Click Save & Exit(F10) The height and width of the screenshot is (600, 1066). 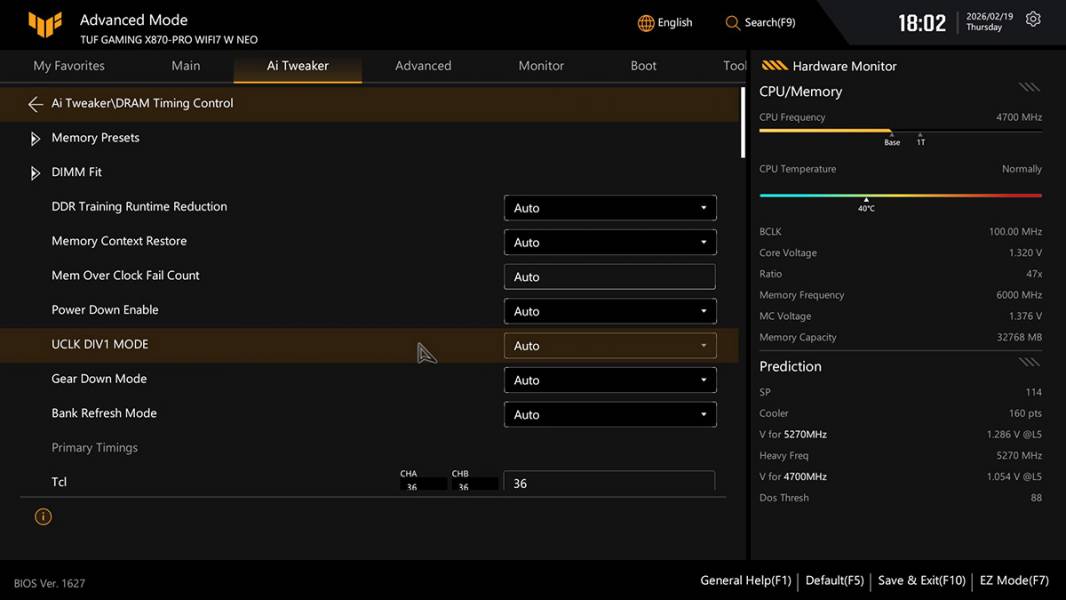point(921,580)
